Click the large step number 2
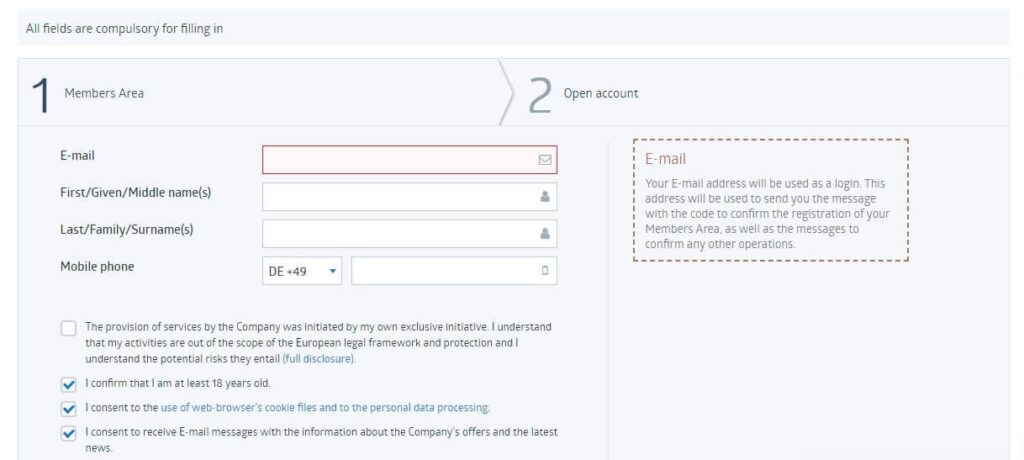This screenshot has height=460, width=1024. click(540, 94)
